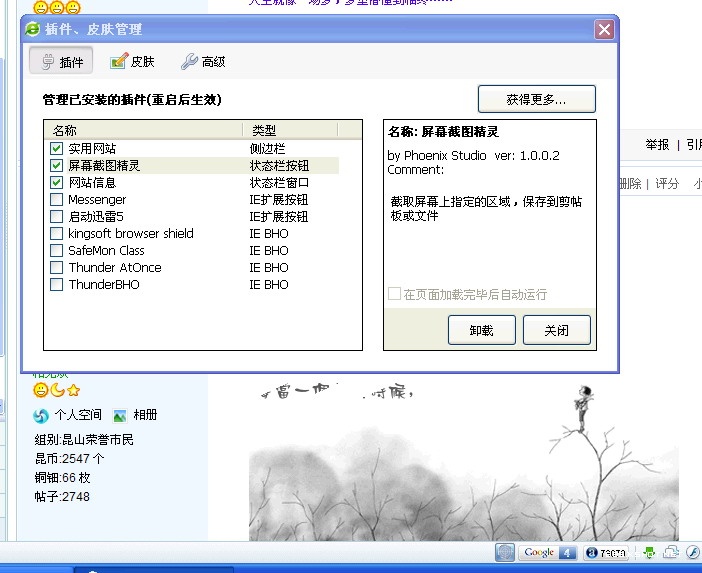Click the blue Flash icon in status bar
The height and width of the screenshot is (573, 702).
pyautogui.click(x=690, y=552)
